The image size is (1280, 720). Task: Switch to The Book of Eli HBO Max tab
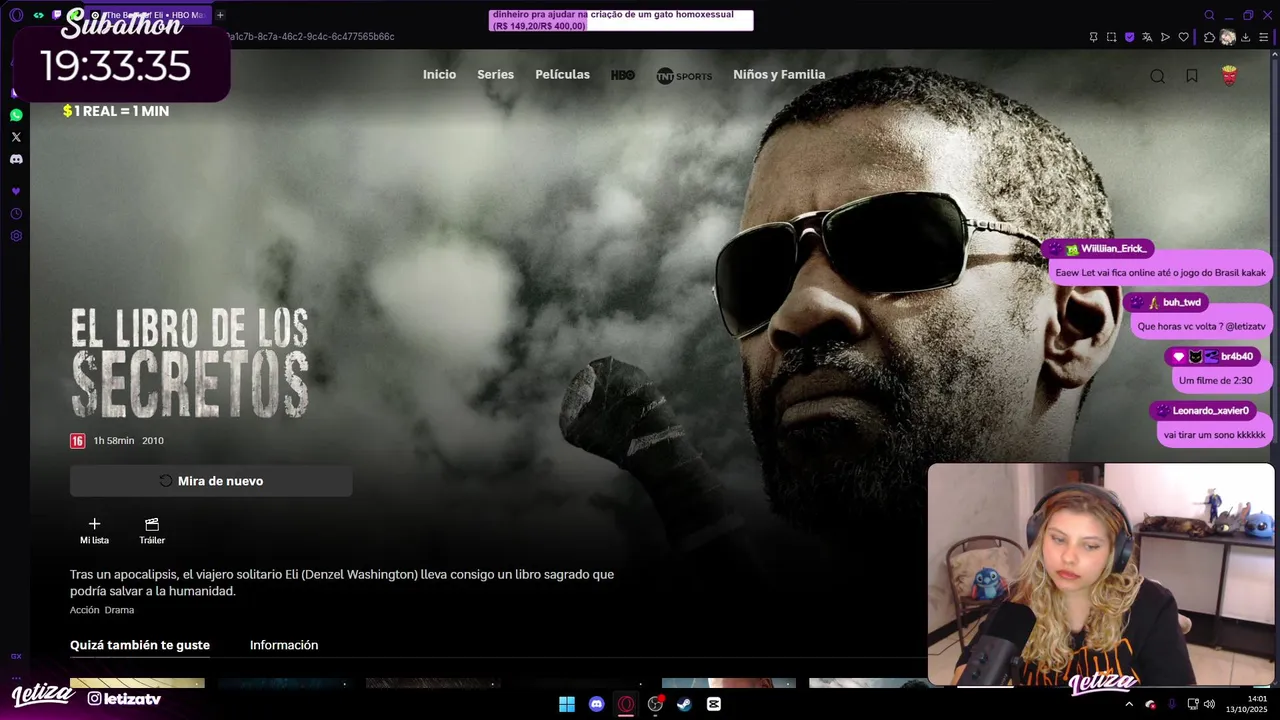(x=150, y=15)
